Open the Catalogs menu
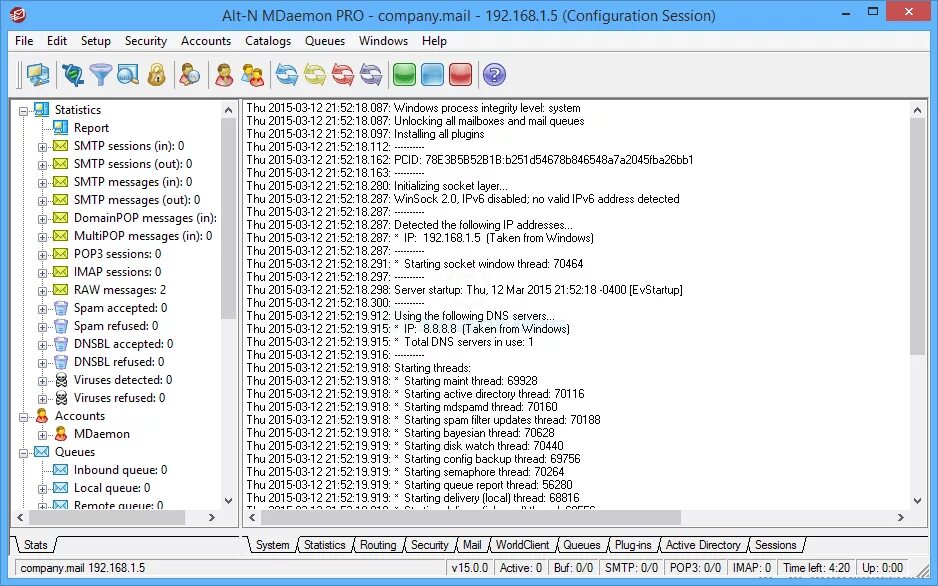 (x=268, y=41)
